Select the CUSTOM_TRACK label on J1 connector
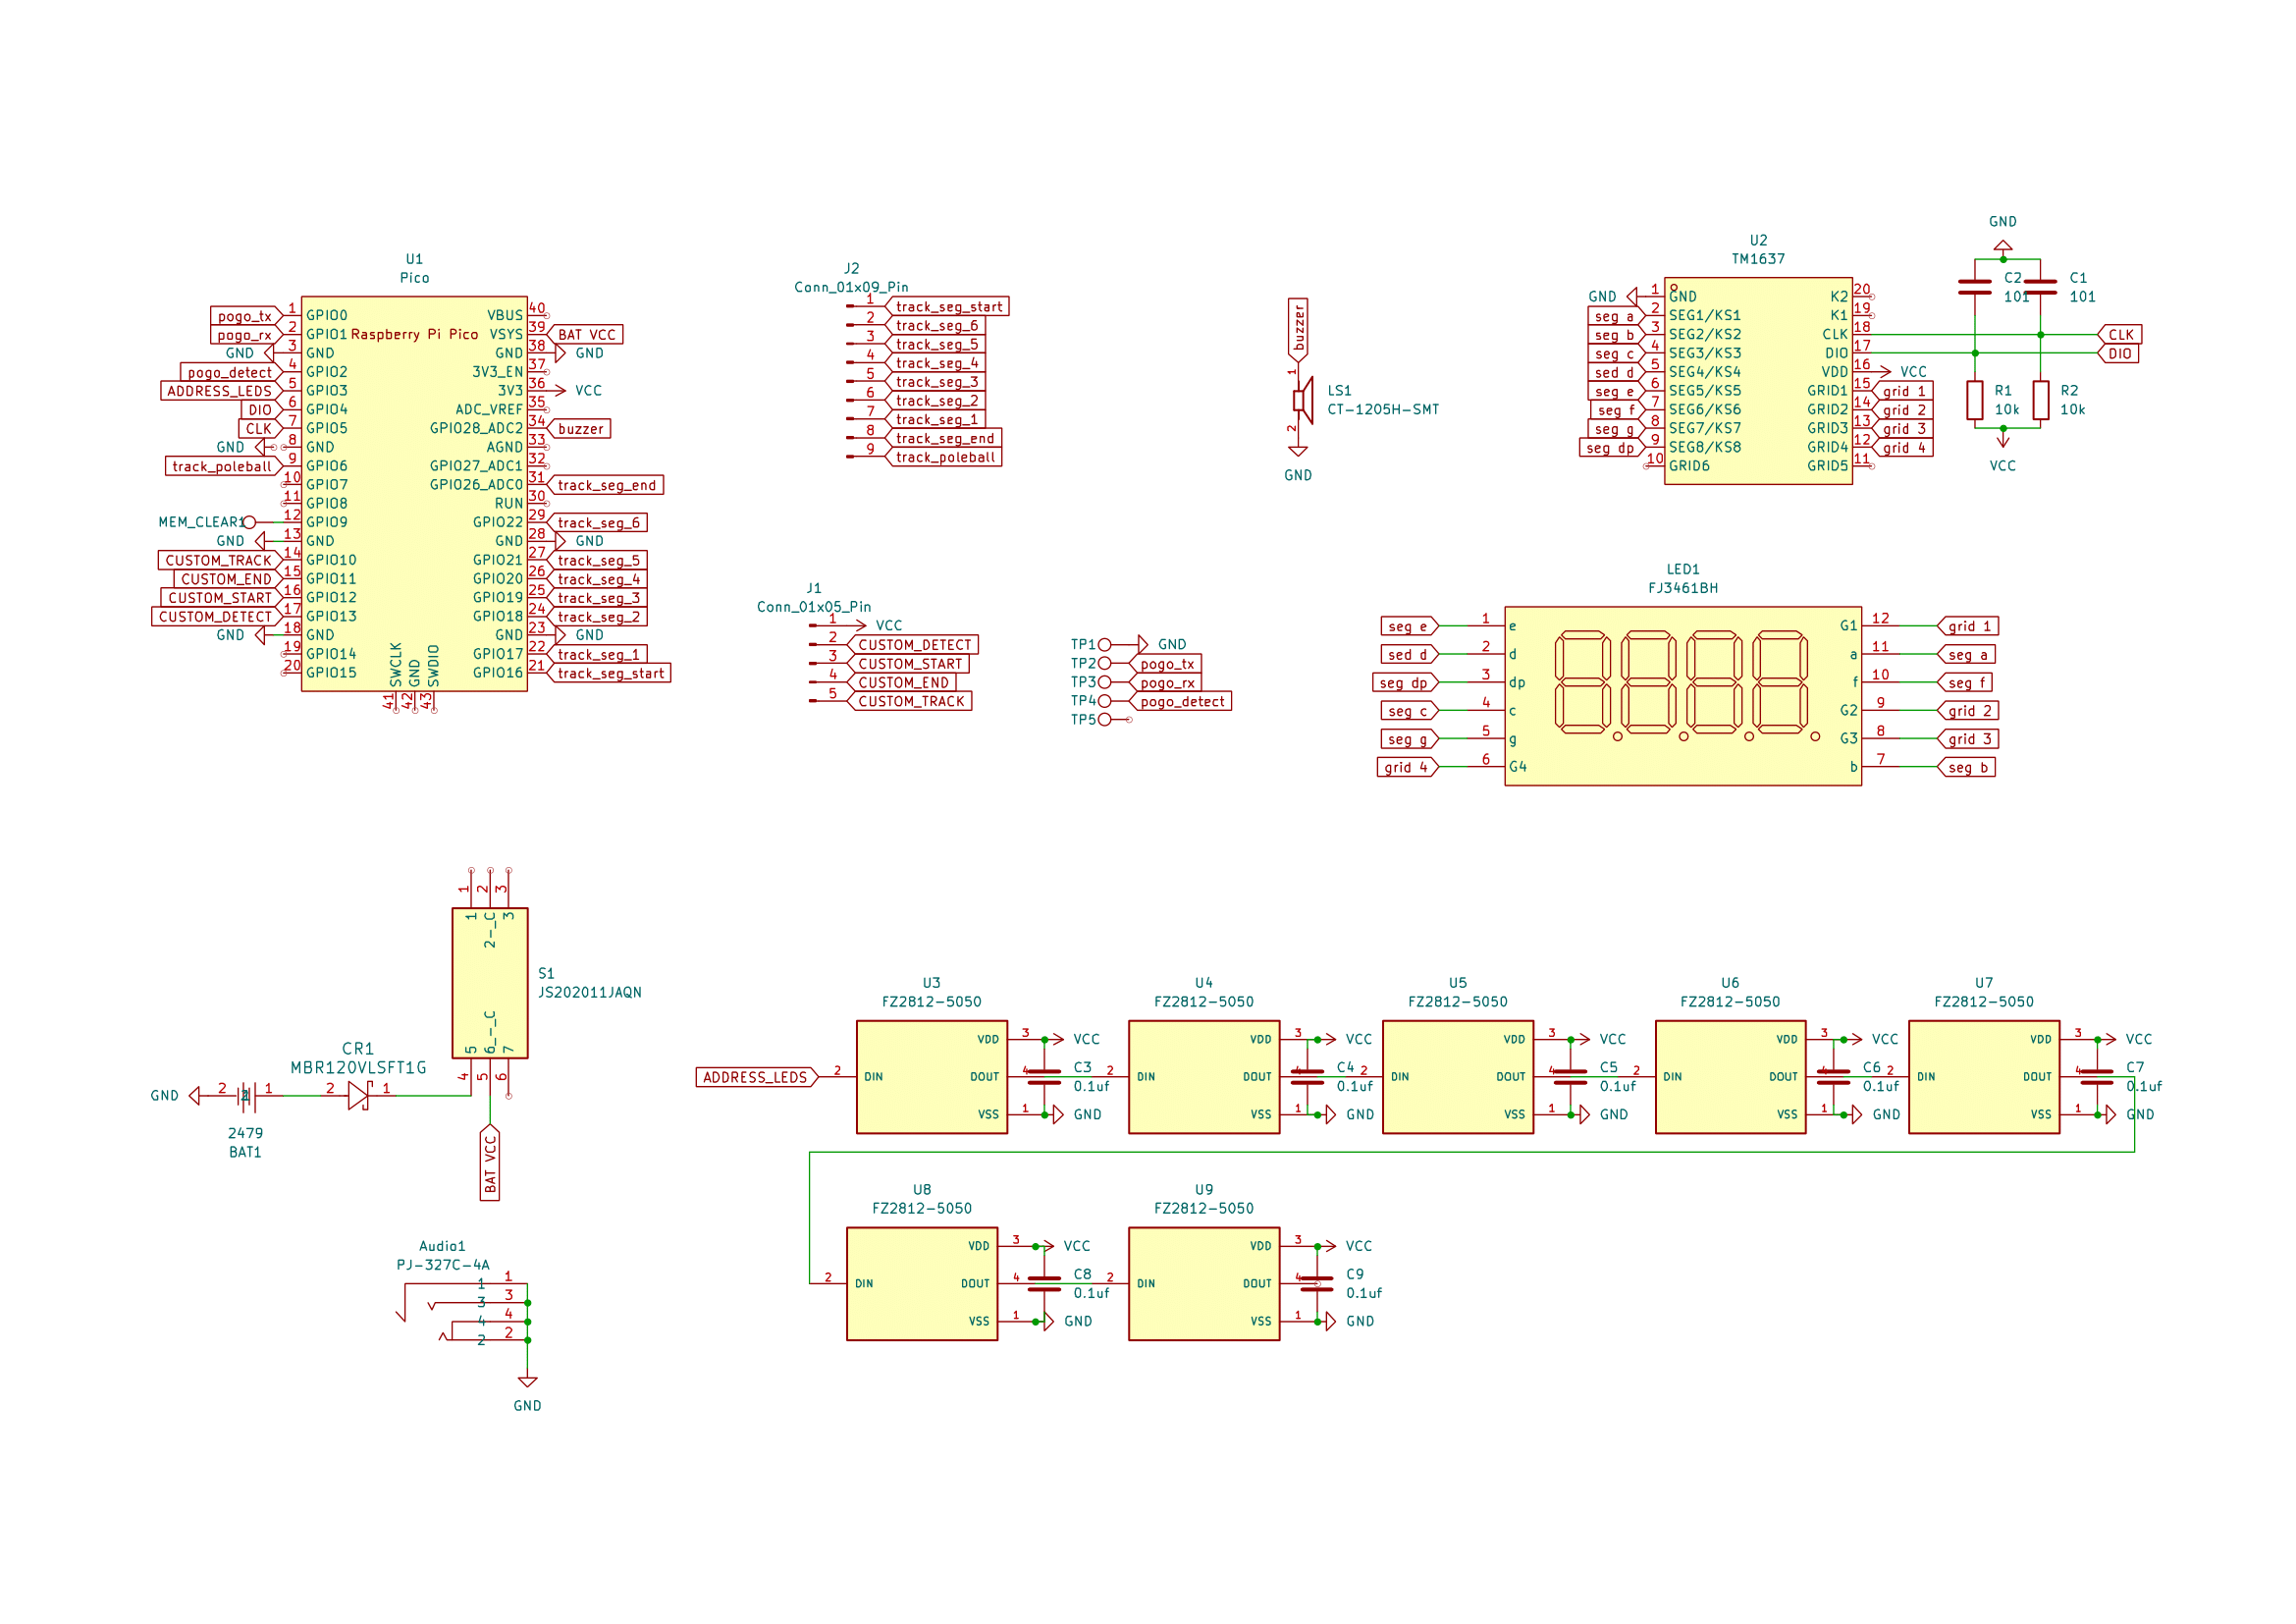The height and width of the screenshot is (1624, 2296). [910, 701]
